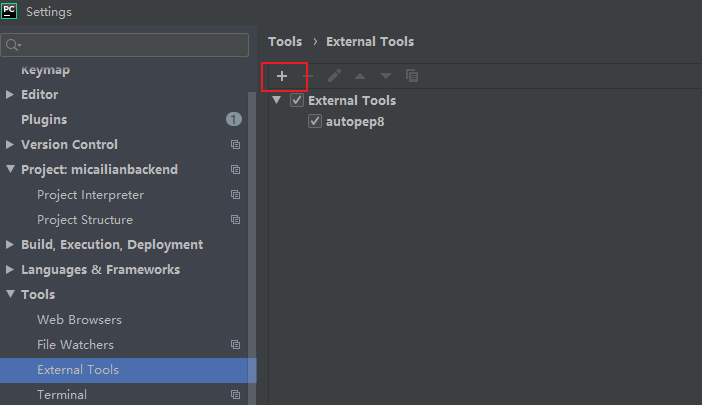Select Project Interpreter settings

[90, 195]
